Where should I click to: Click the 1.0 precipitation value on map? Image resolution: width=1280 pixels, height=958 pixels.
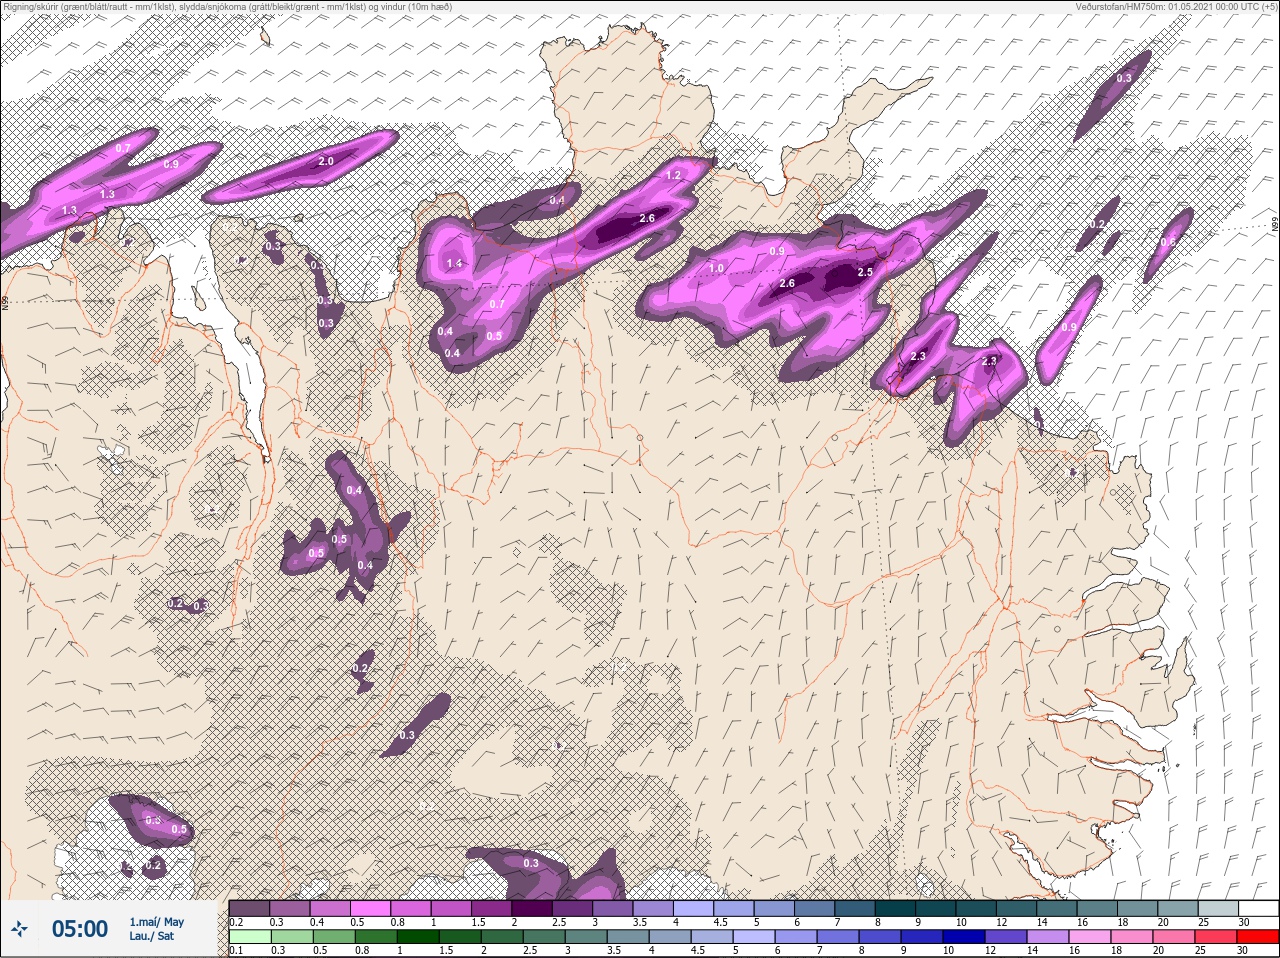point(716,268)
